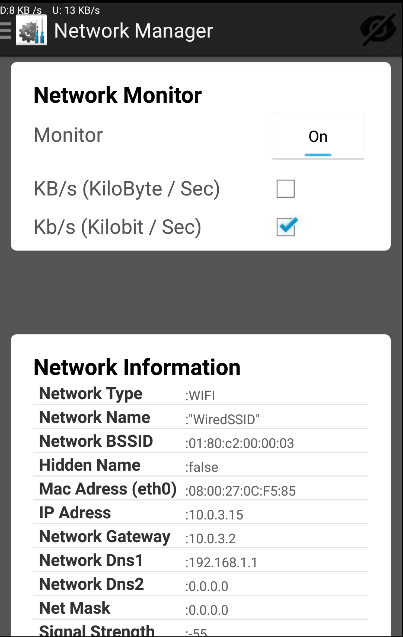Tap the Network Dns2 row
The height and width of the screenshot is (637, 403).
point(200,585)
